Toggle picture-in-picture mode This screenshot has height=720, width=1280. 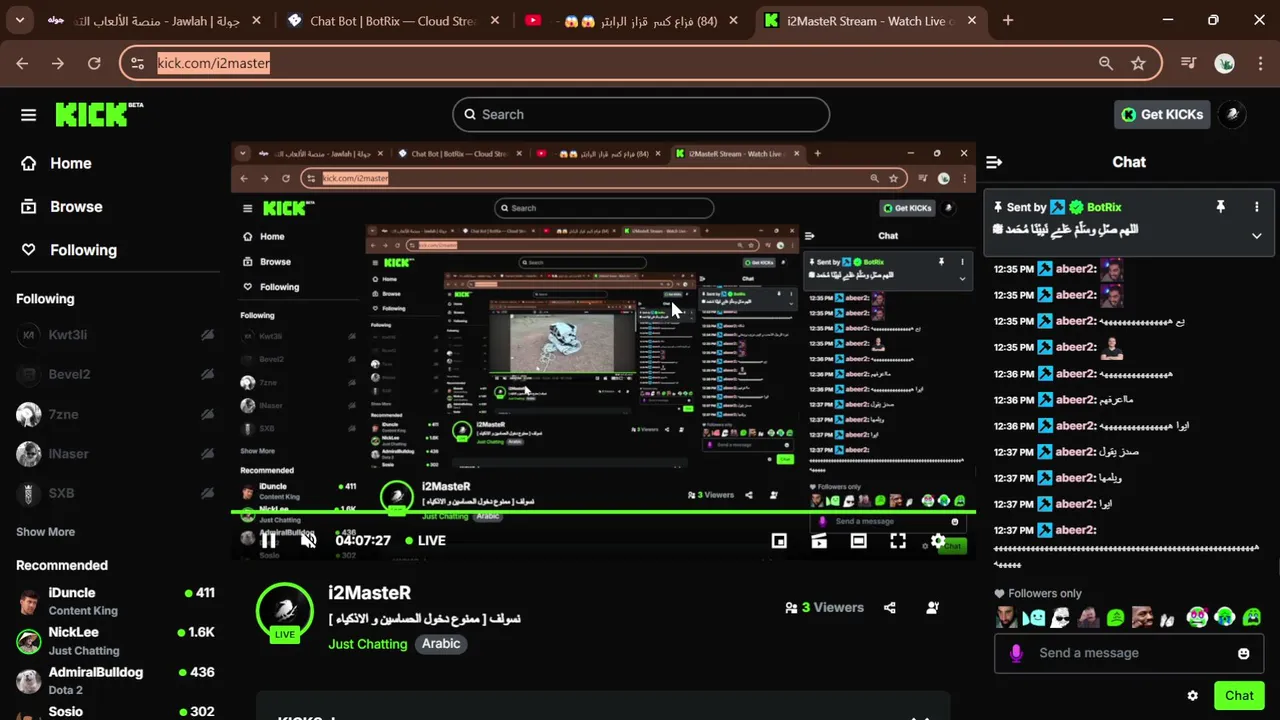[x=779, y=541]
